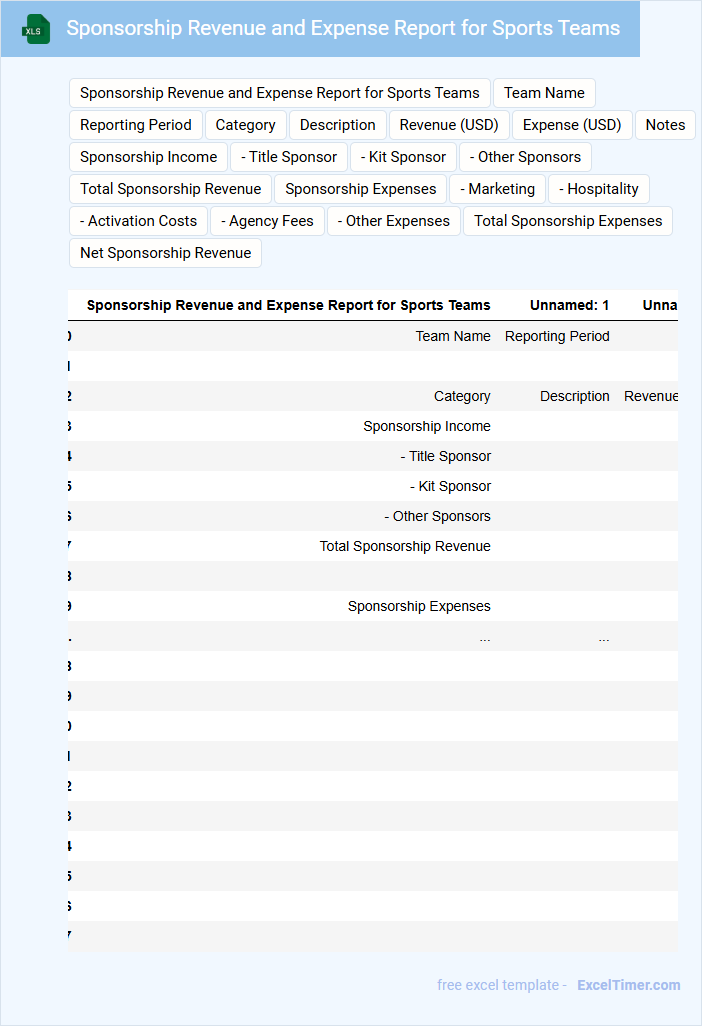Select the Team Name tag
Viewport: 702px width, 1026px height.
click(x=544, y=93)
